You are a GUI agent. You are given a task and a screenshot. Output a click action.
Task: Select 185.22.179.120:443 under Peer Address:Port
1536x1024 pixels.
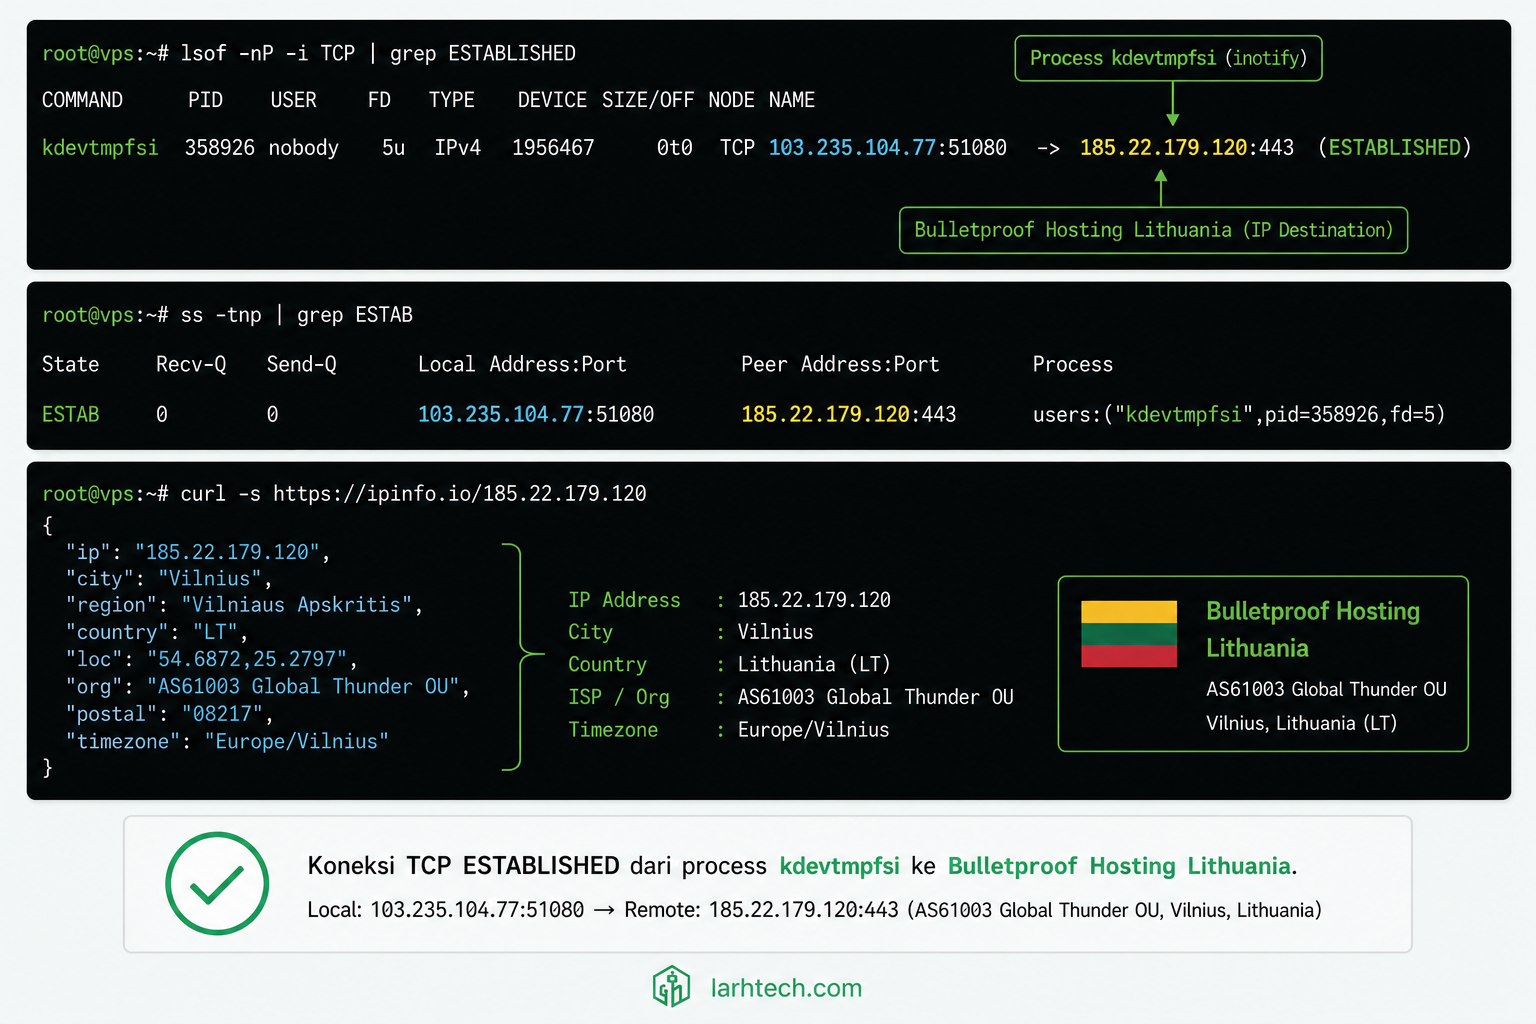pyautogui.click(x=849, y=414)
